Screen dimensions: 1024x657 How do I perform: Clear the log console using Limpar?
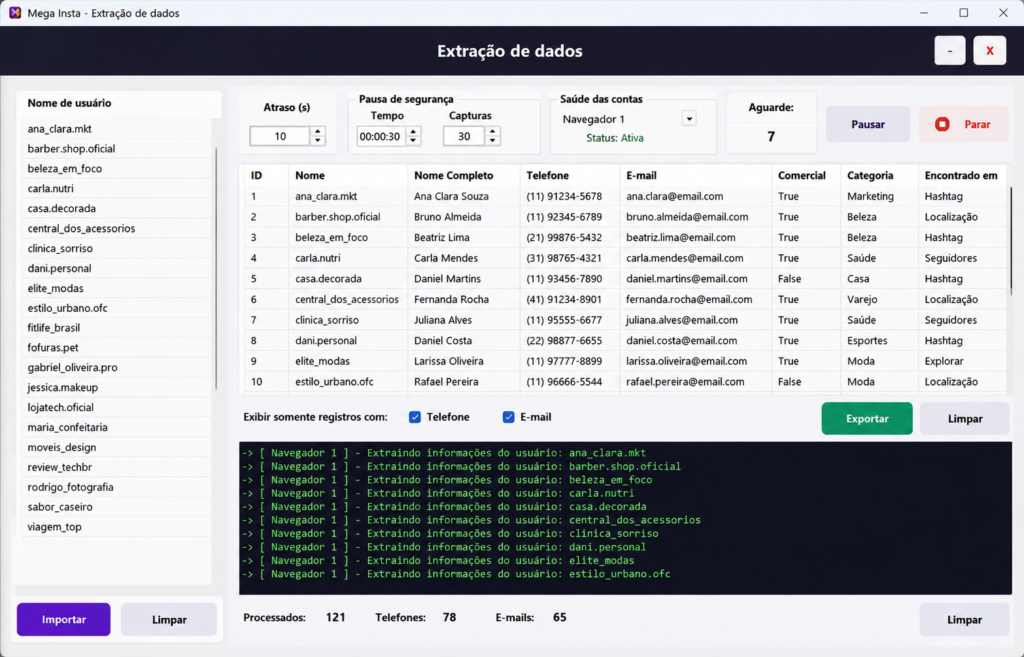pos(965,619)
